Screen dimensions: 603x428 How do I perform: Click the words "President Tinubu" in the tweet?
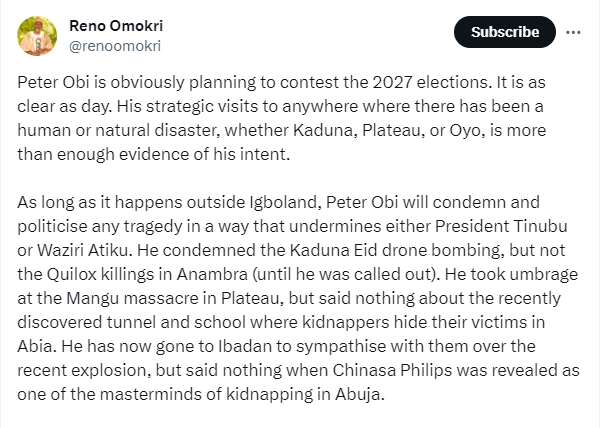point(501,226)
